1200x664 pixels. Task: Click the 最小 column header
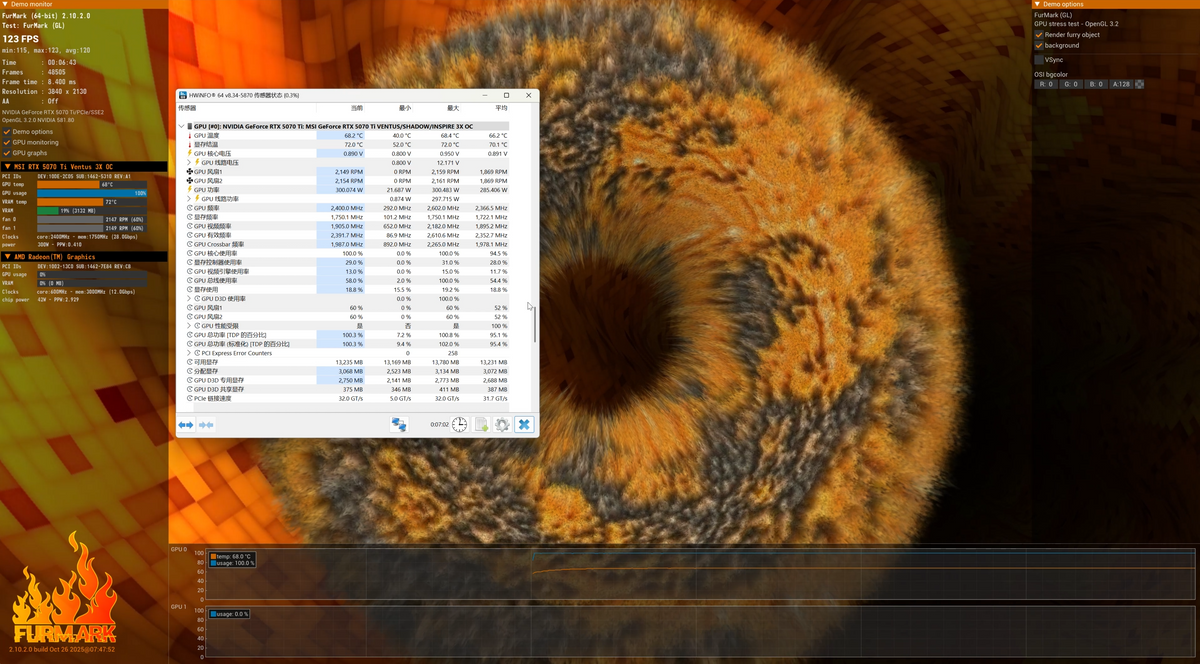point(404,108)
